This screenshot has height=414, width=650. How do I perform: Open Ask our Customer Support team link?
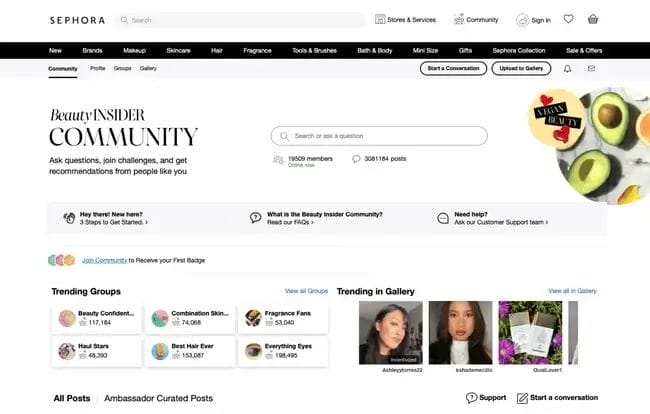(x=501, y=223)
